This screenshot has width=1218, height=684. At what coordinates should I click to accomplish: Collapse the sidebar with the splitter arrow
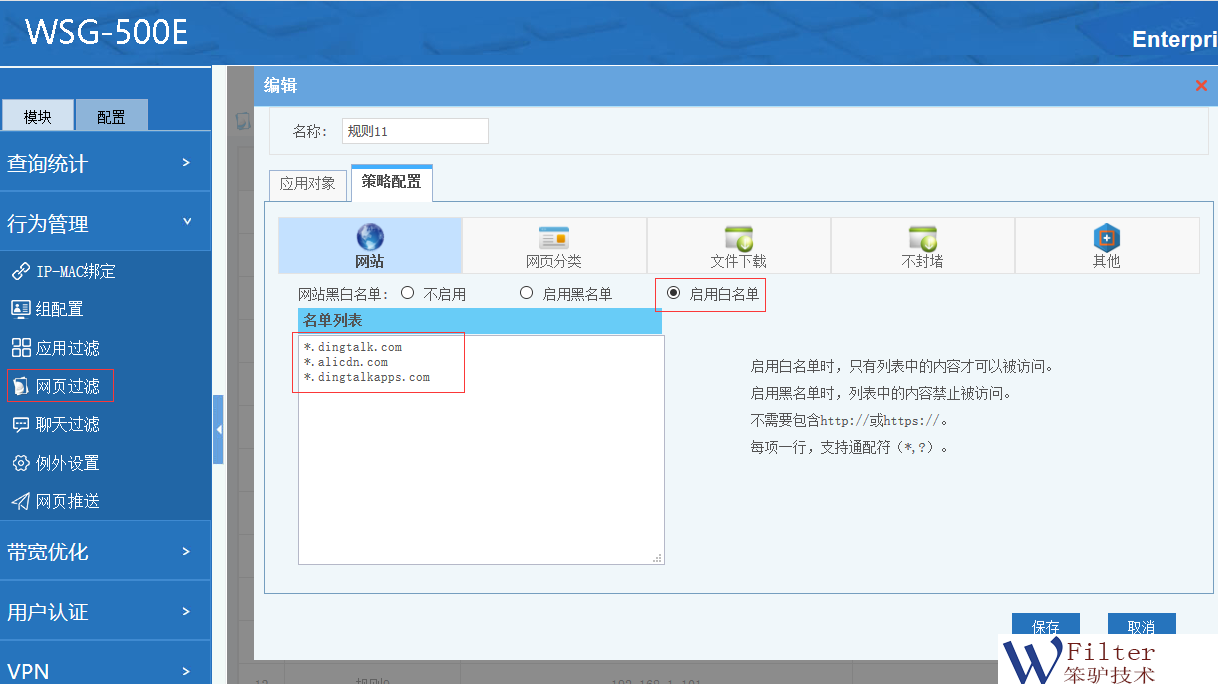coord(218,430)
